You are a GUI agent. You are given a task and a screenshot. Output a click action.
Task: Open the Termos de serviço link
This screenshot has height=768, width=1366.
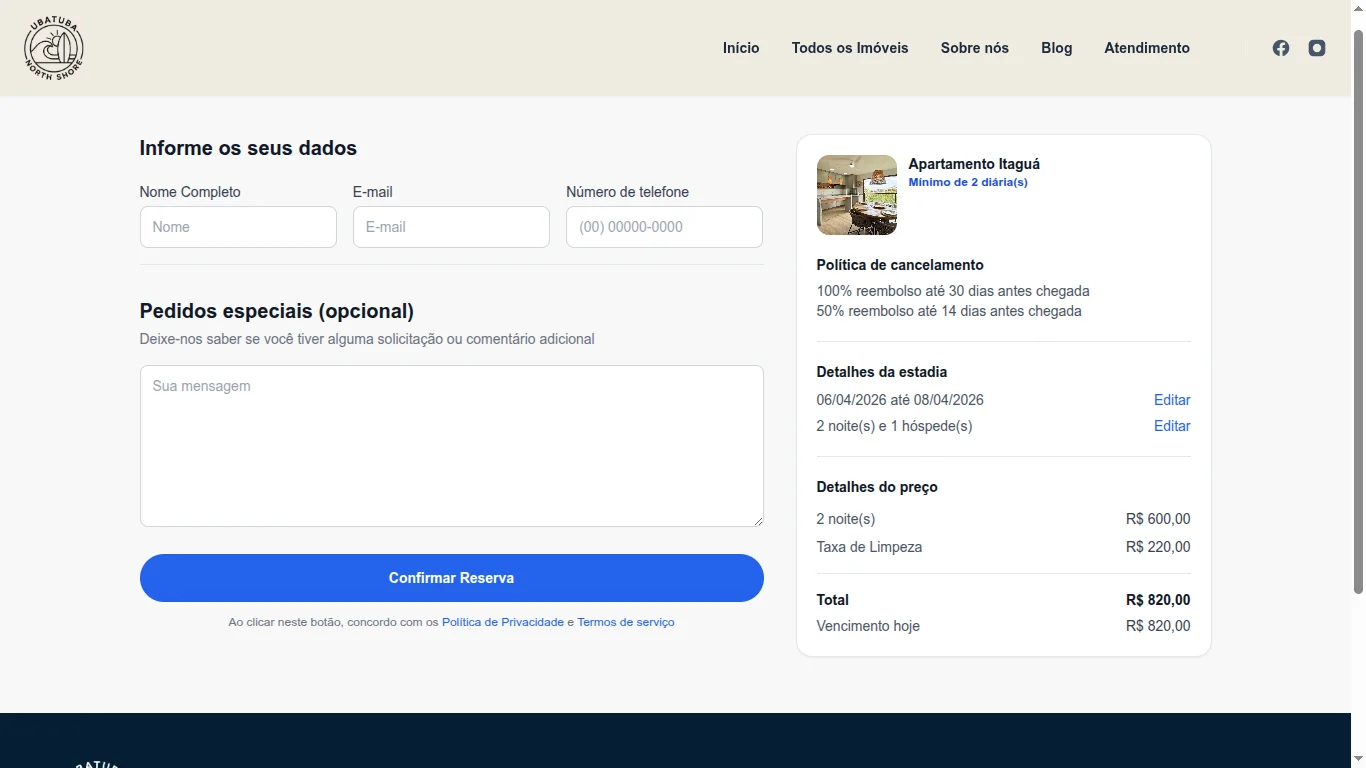tap(626, 622)
